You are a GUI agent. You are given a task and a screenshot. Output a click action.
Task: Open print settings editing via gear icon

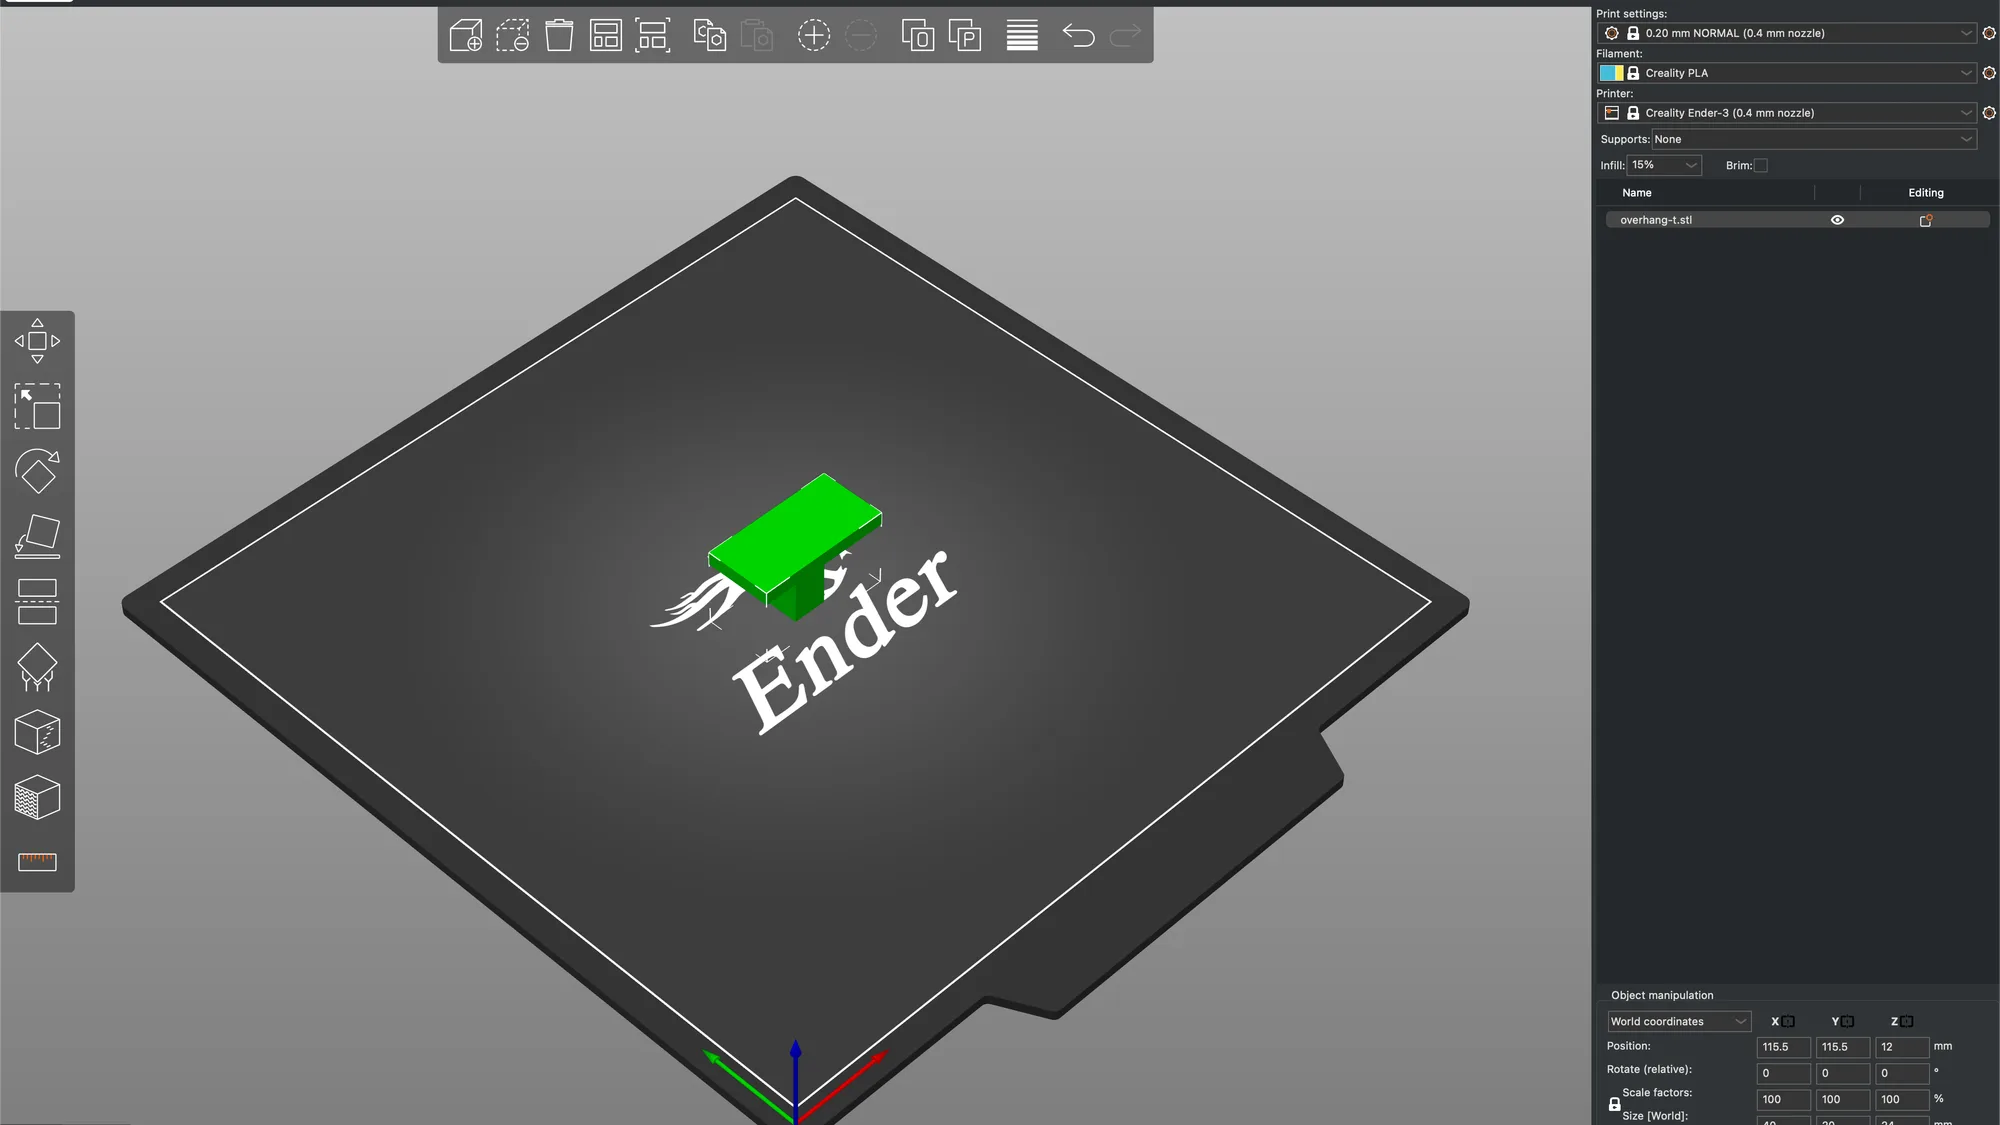click(1989, 33)
